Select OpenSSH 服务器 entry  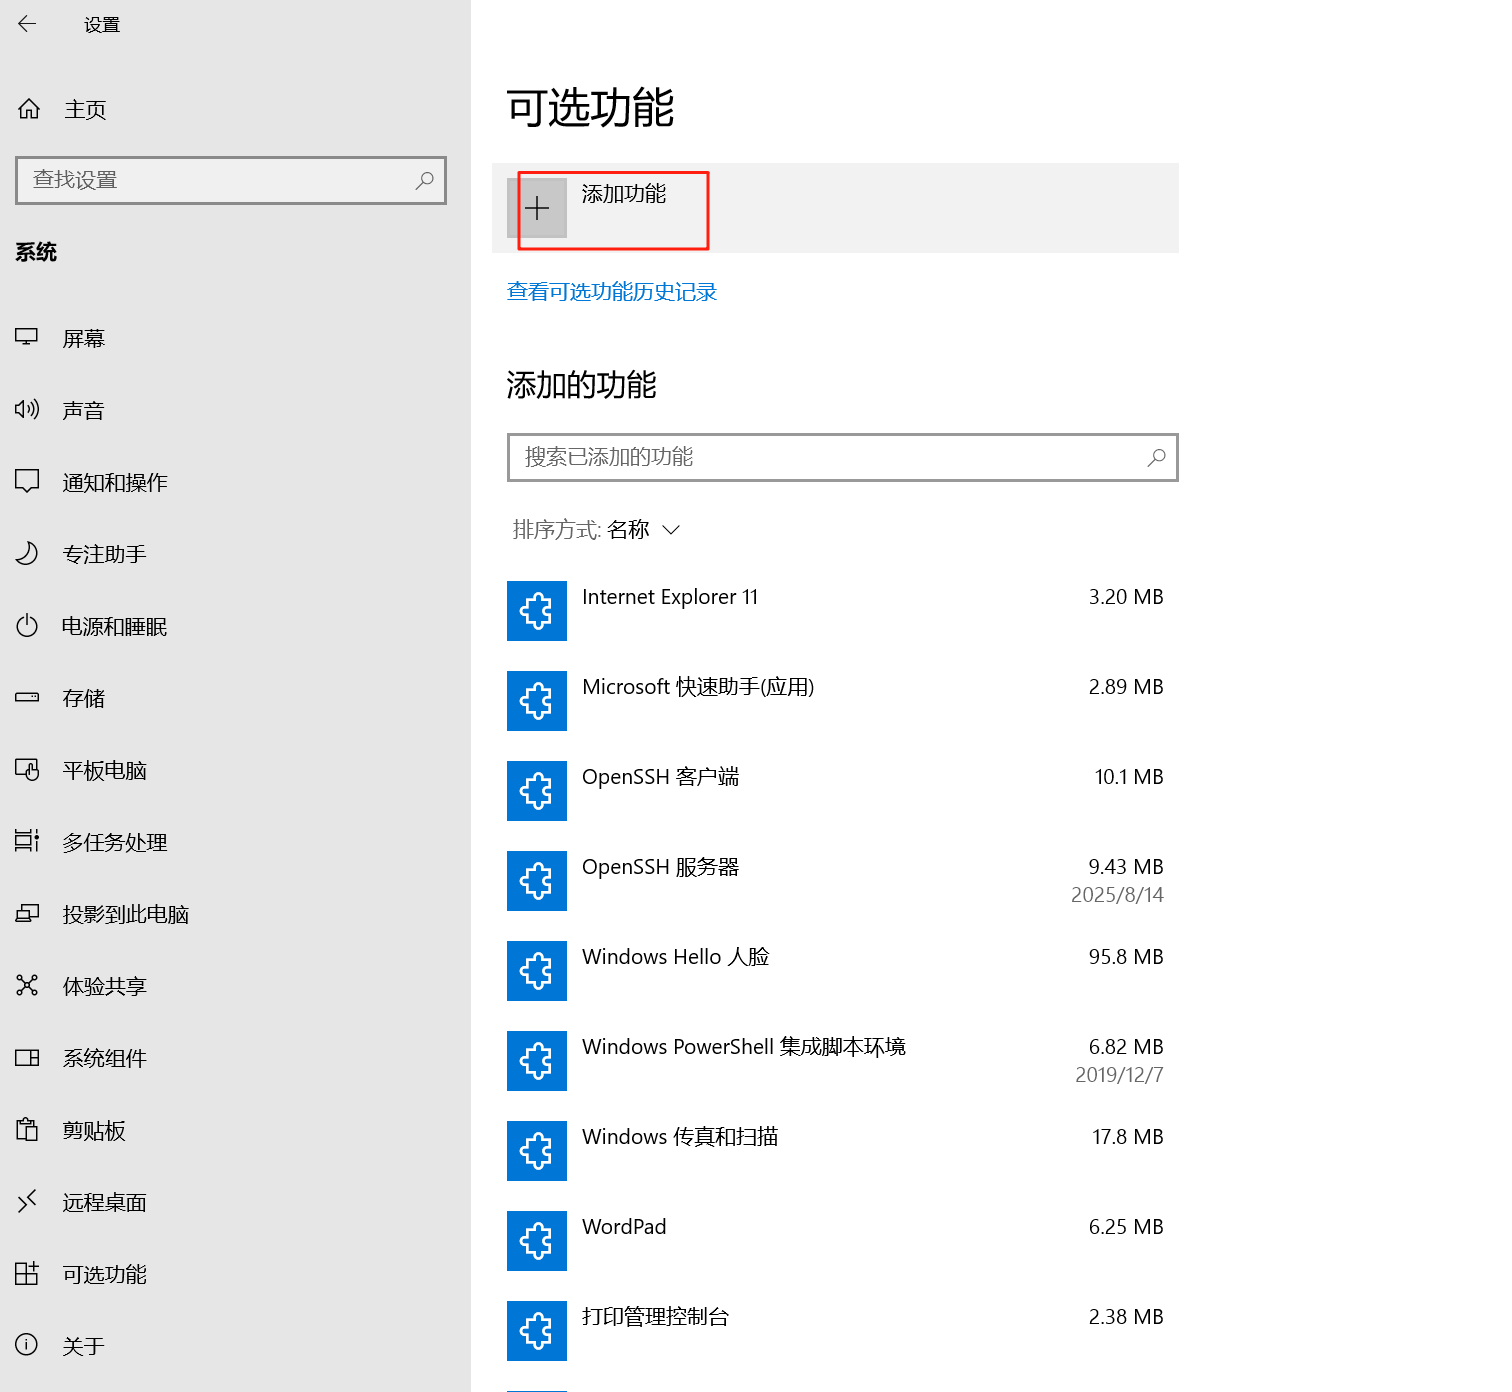tap(661, 867)
